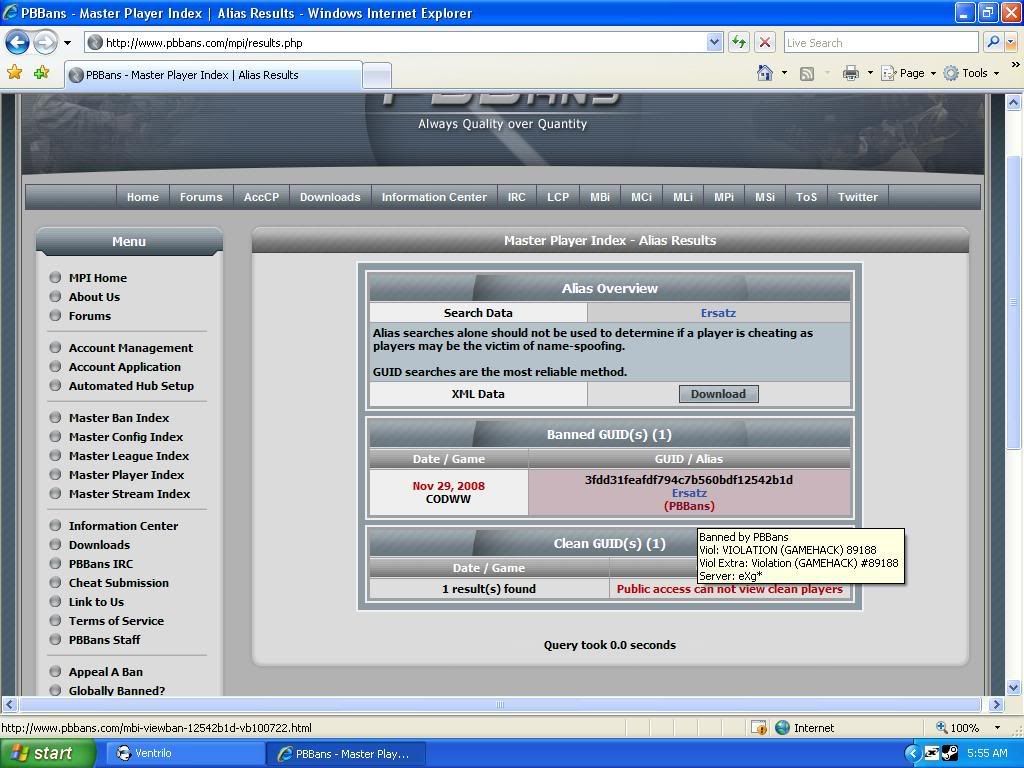This screenshot has height=768, width=1024.
Task: Open the AccCP nav item
Action: pyautogui.click(x=261, y=197)
